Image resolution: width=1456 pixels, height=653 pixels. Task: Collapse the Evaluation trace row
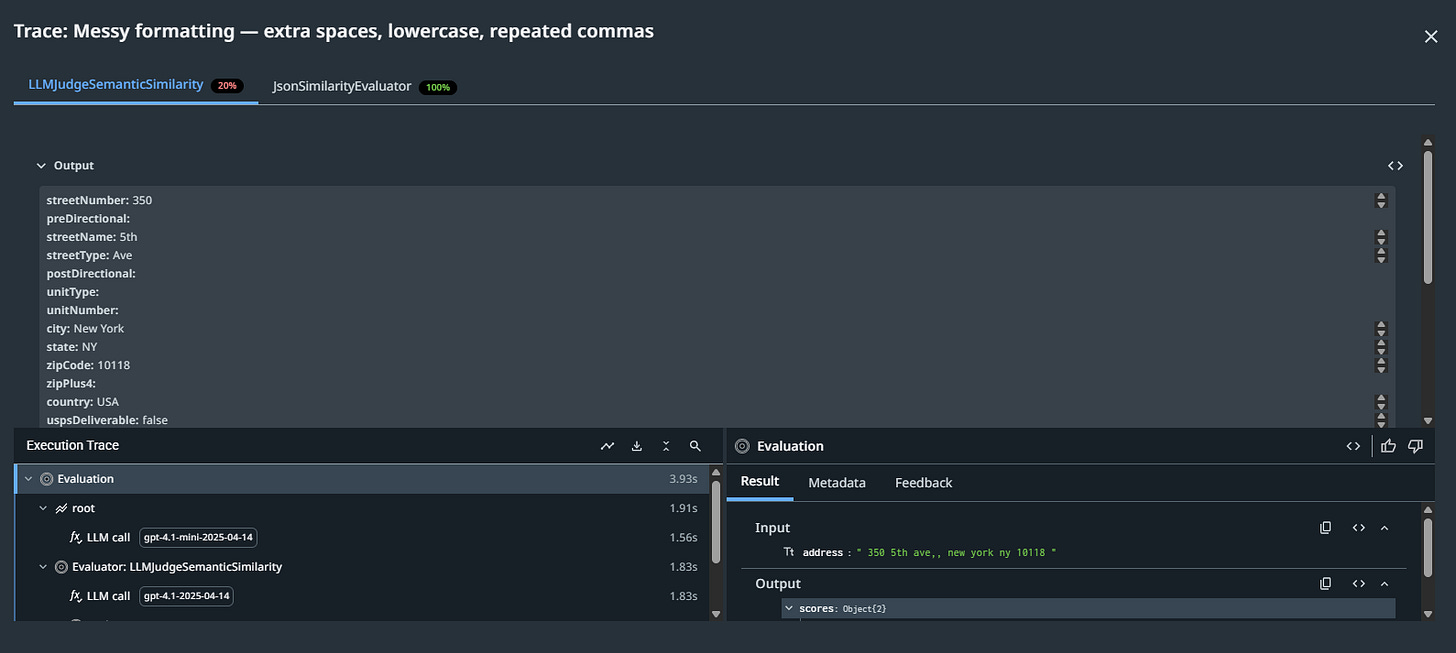click(28, 479)
